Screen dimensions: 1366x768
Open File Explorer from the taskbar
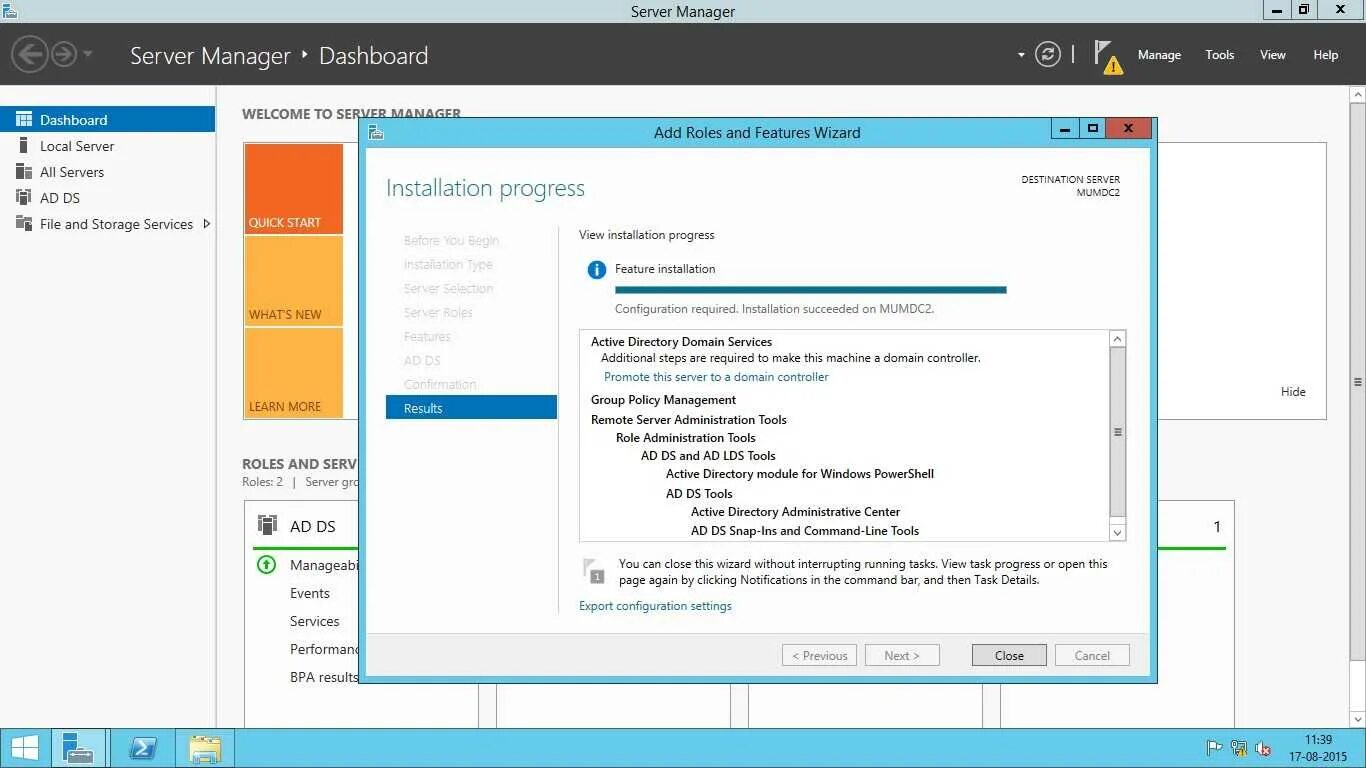(x=205, y=748)
